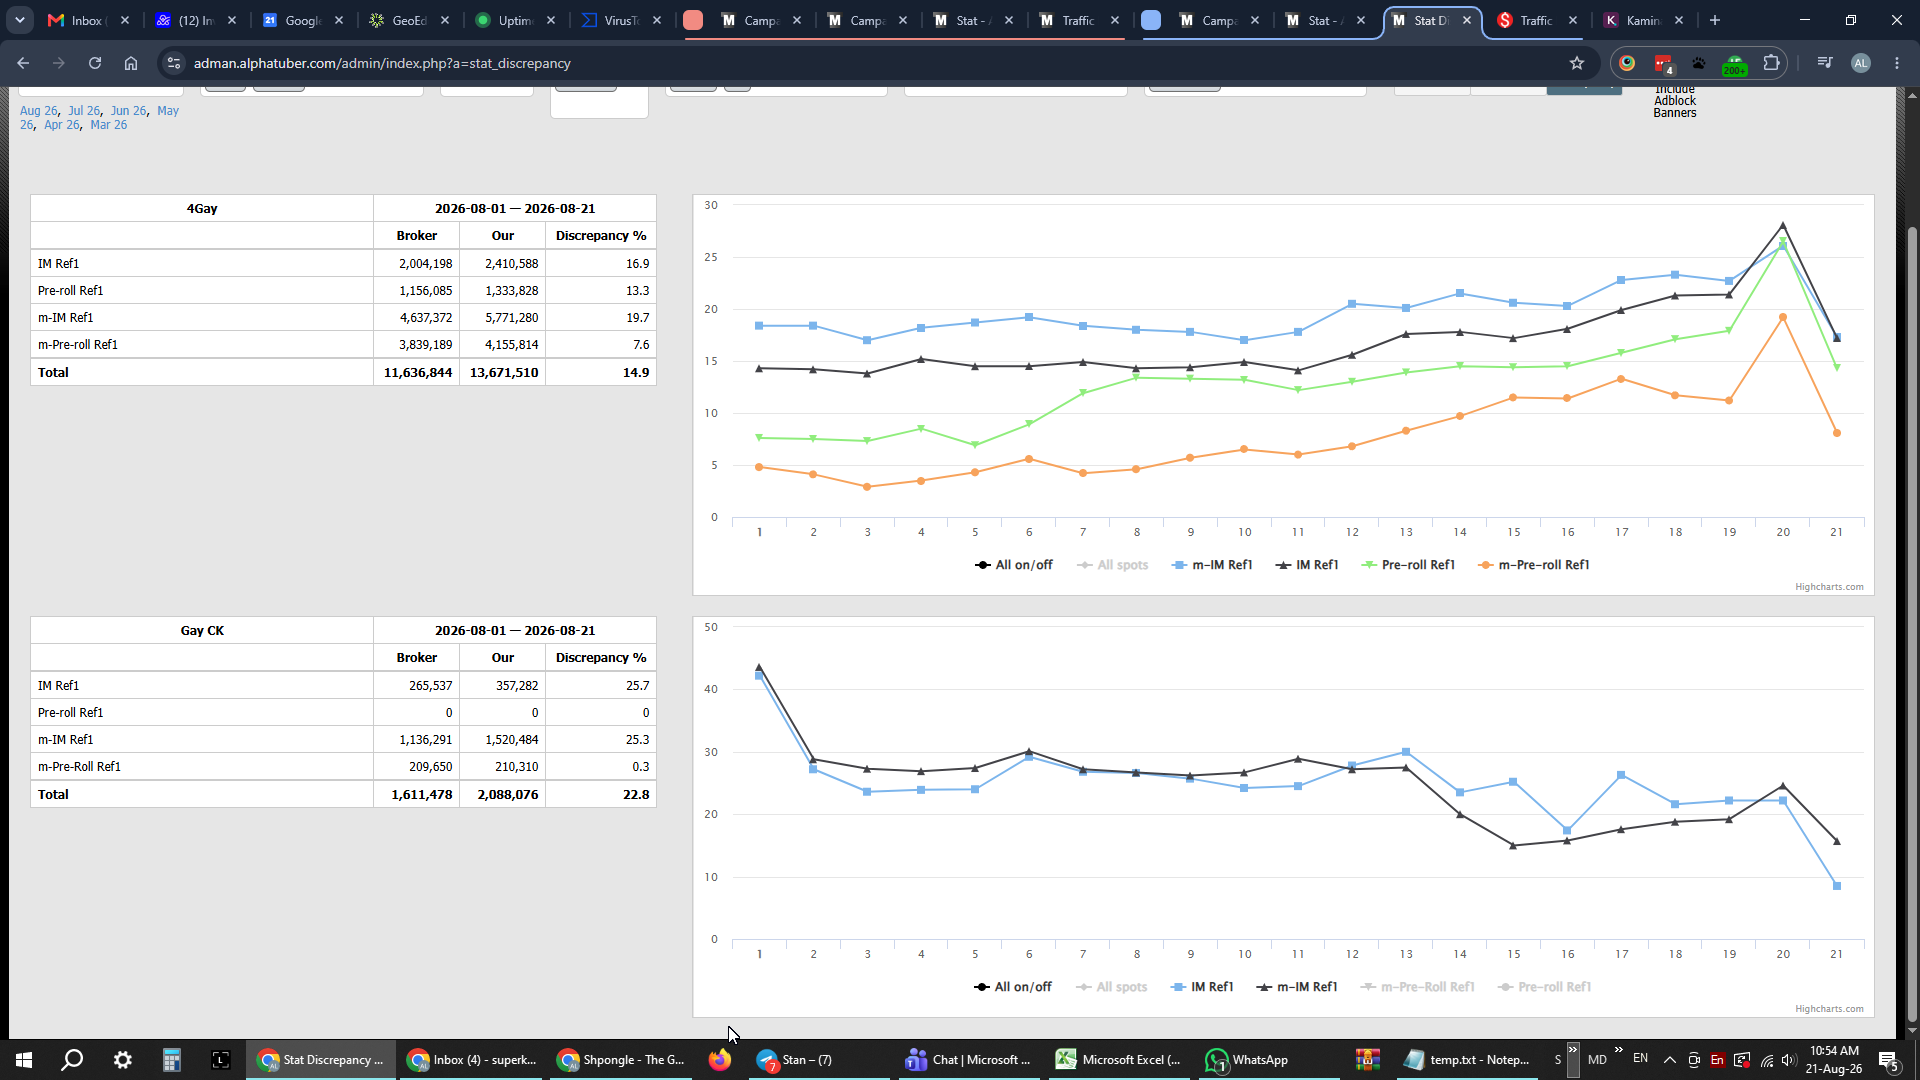
Task: Switch to the VirusT browser tab
Action: (x=621, y=20)
